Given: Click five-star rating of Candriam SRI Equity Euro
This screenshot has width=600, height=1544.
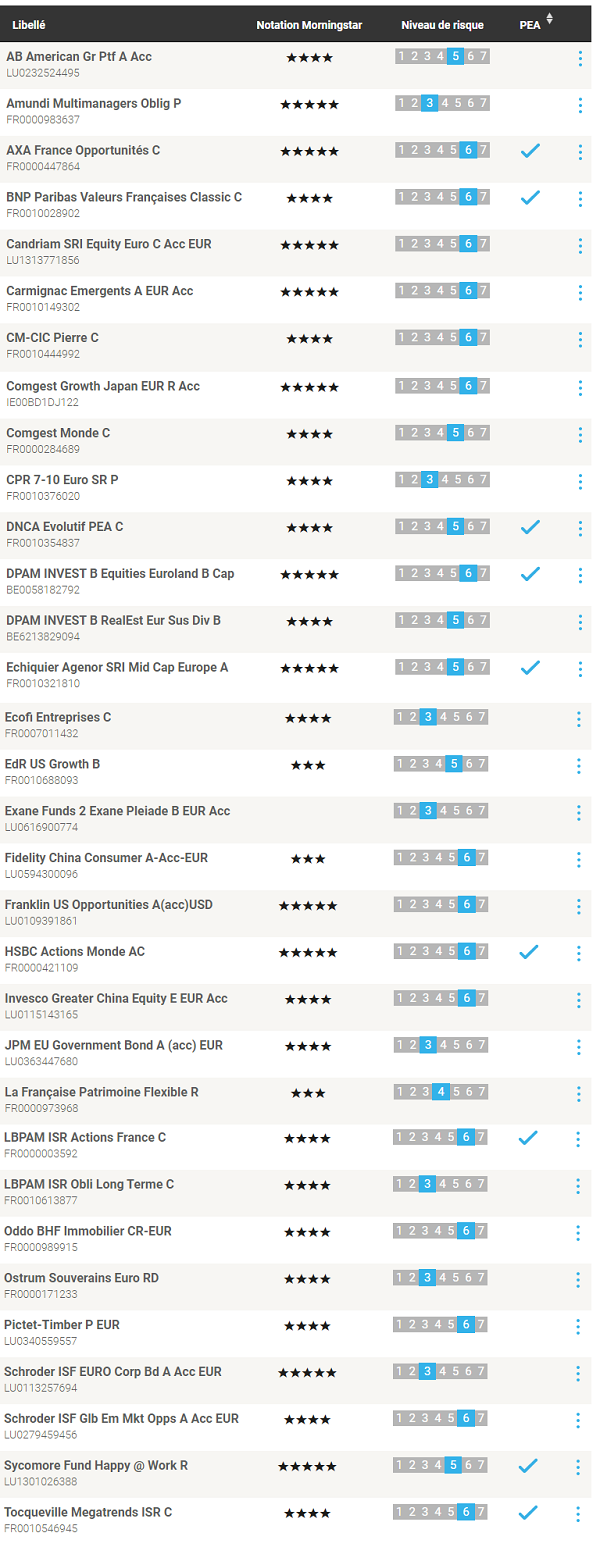Looking at the screenshot, I should pos(309,245).
